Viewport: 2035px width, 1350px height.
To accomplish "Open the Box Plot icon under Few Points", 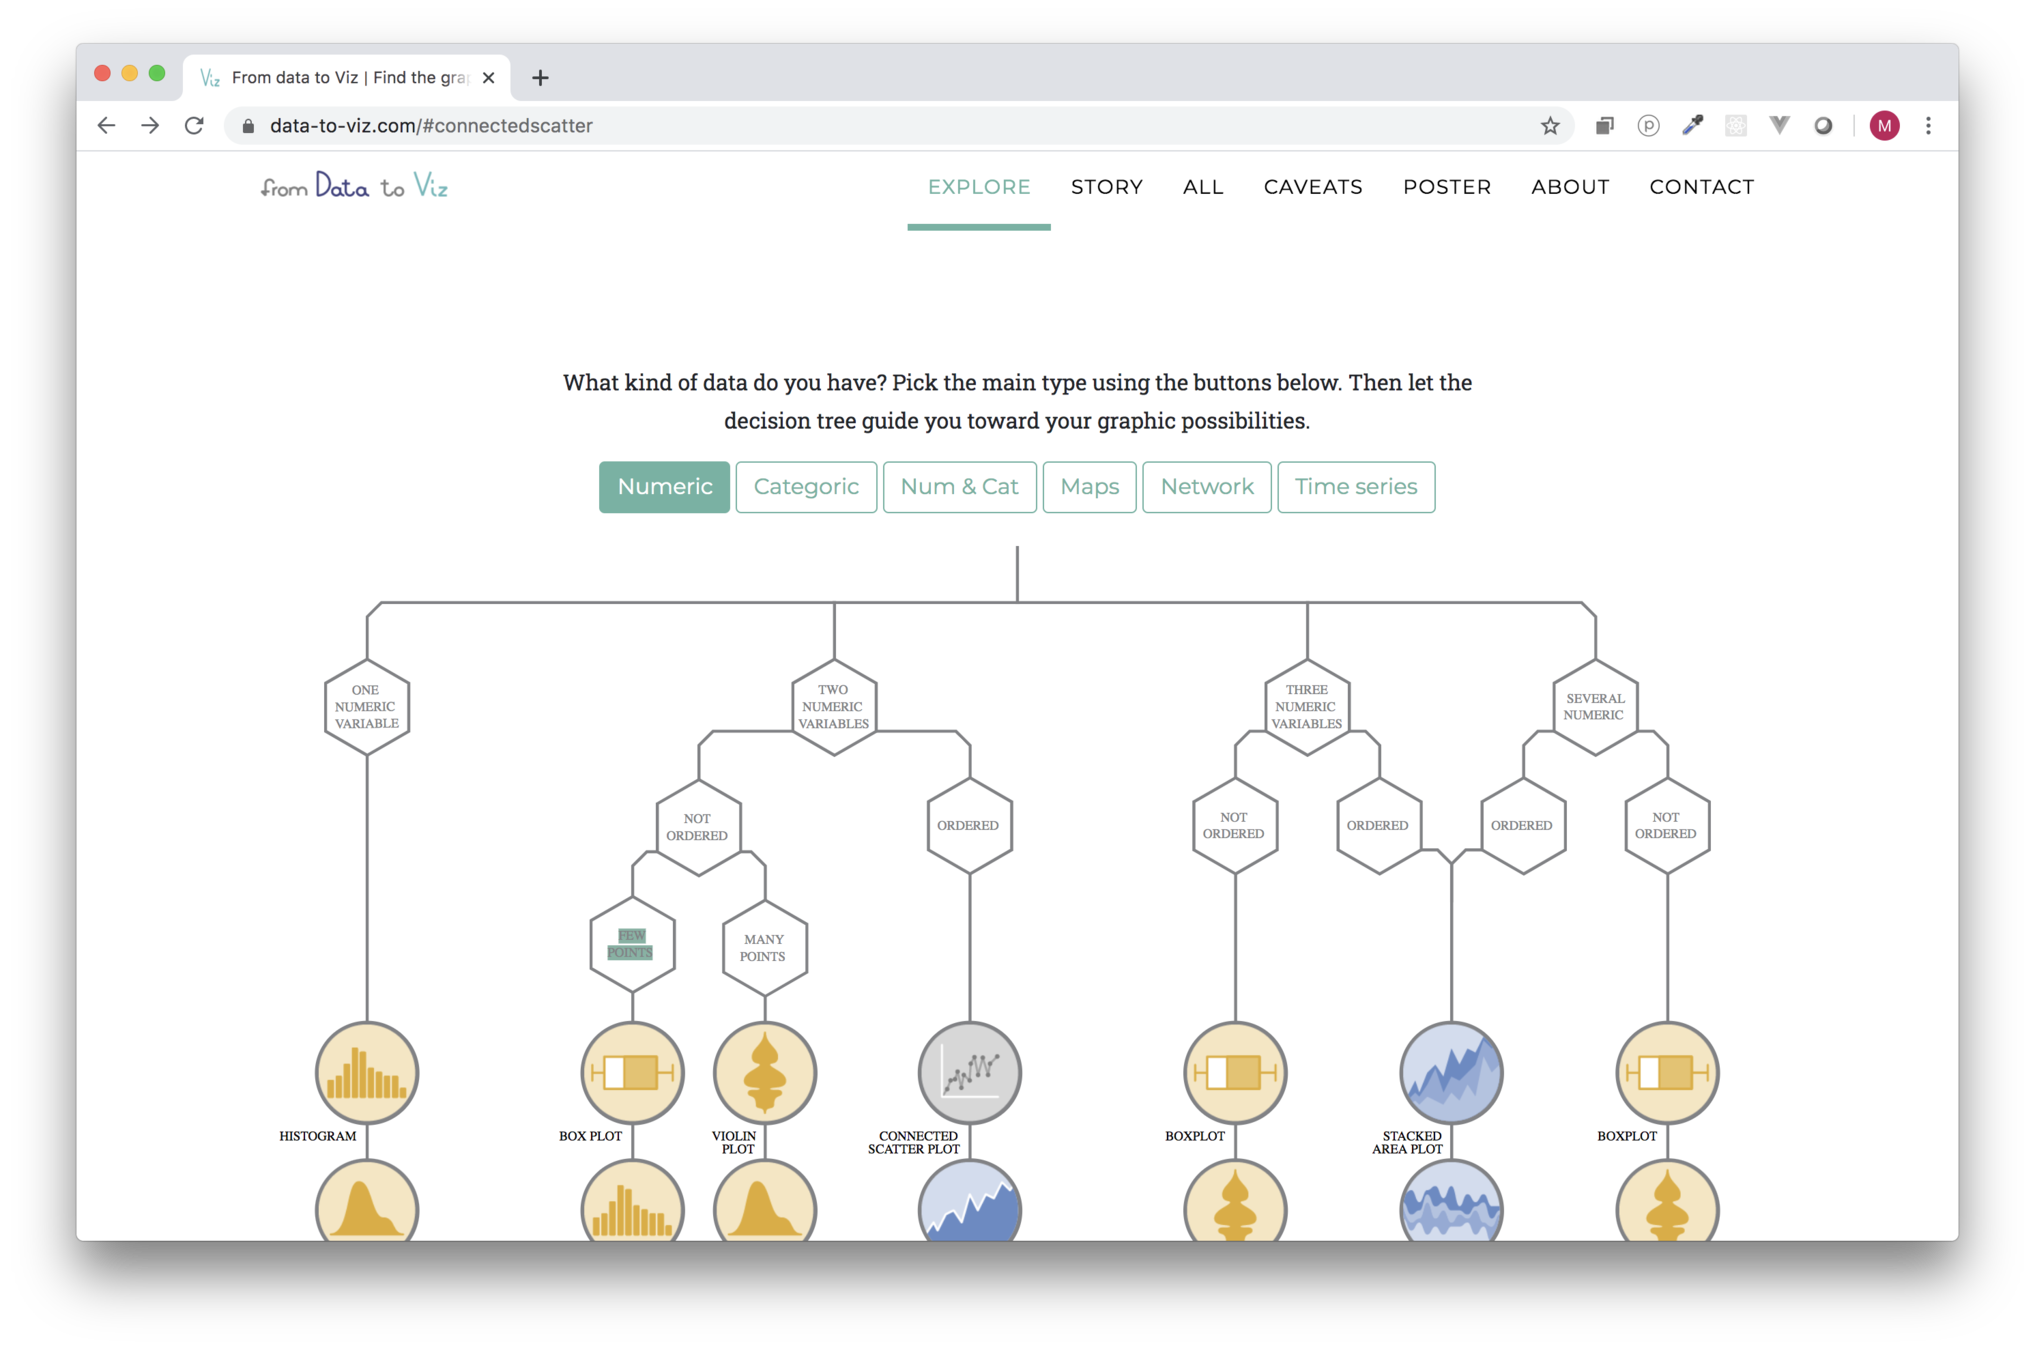I will click(632, 1073).
